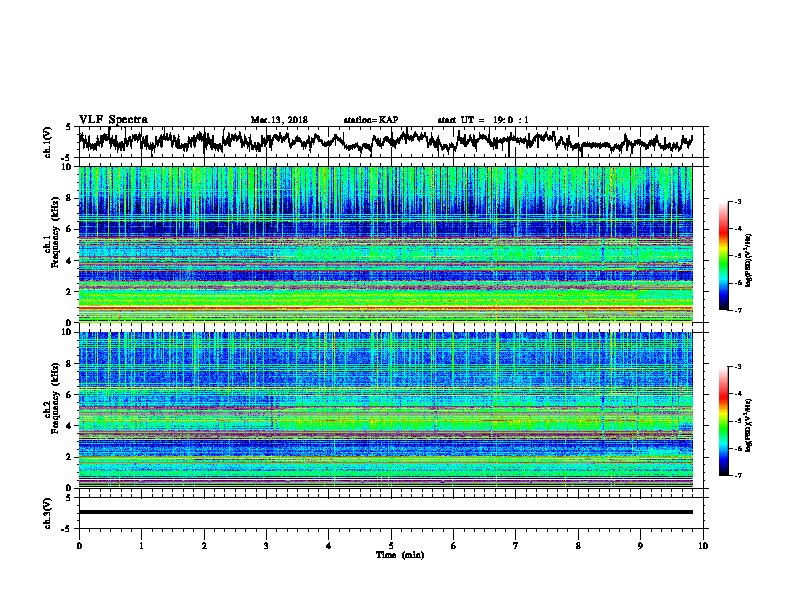Click the "-7" tick on ch.2 color bar
The image size is (792, 612).
click(737, 476)
